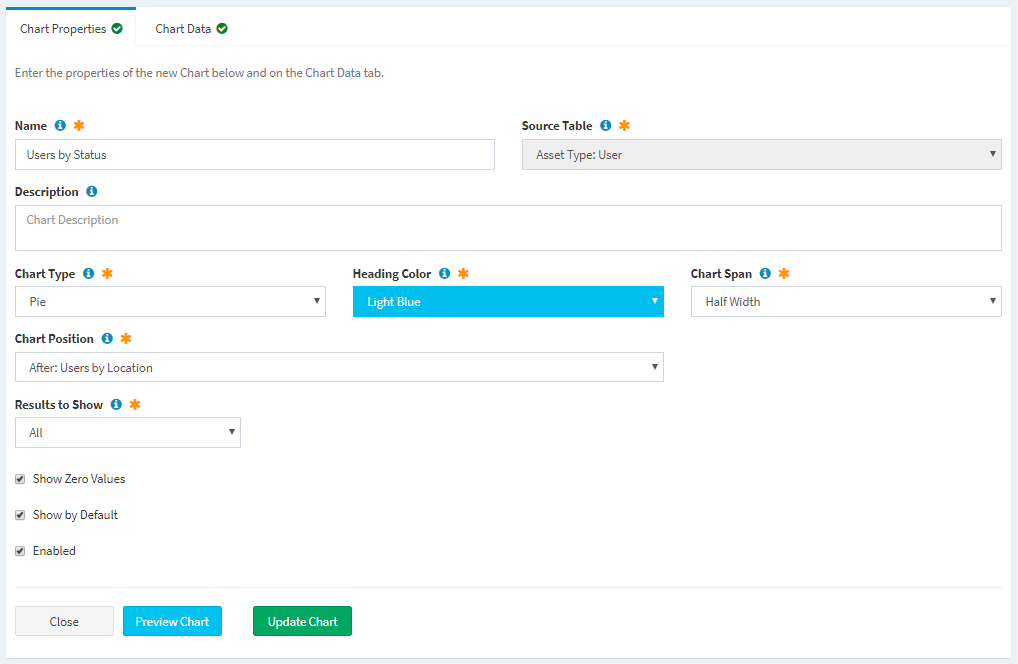Expand the Chart Span Half Width dropdown
This screenshot has width=1018, height=664.
(x=845, y=302)
